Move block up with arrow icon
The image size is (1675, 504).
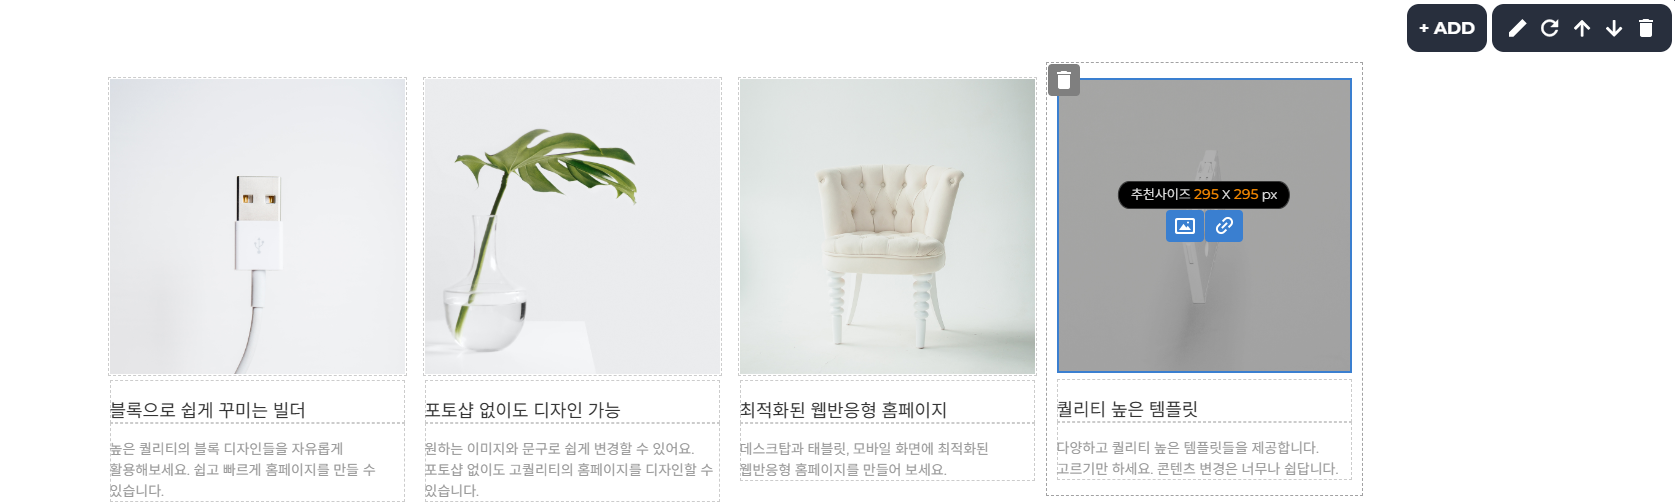pos(1582,28)
